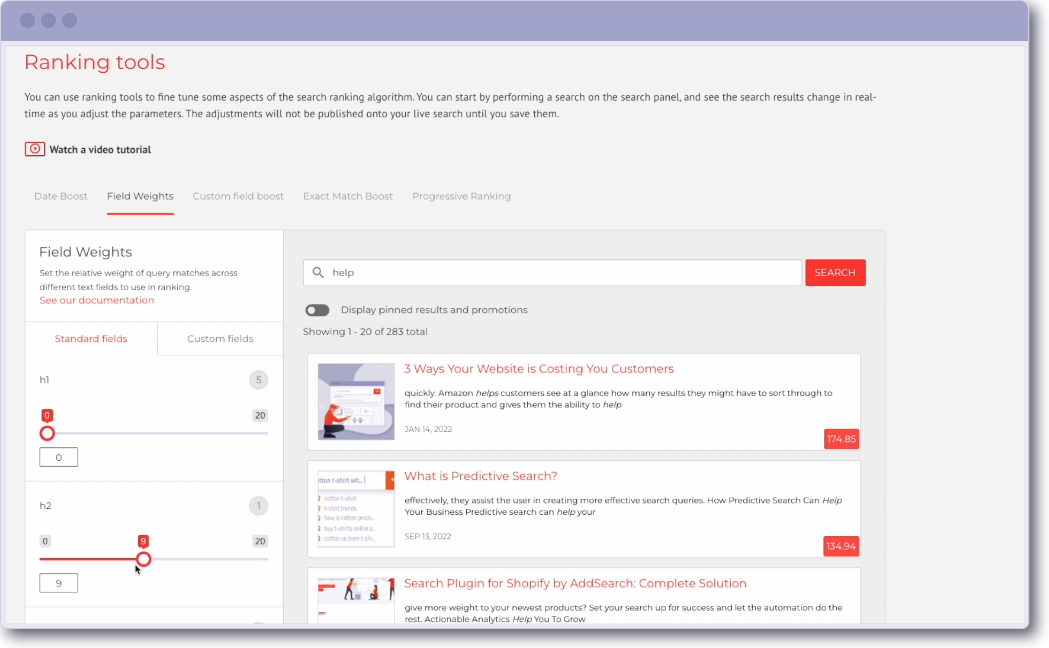Click the h2 default value badge 1
The height and width of the screenshot is (648, 1049).
(258, 506)
